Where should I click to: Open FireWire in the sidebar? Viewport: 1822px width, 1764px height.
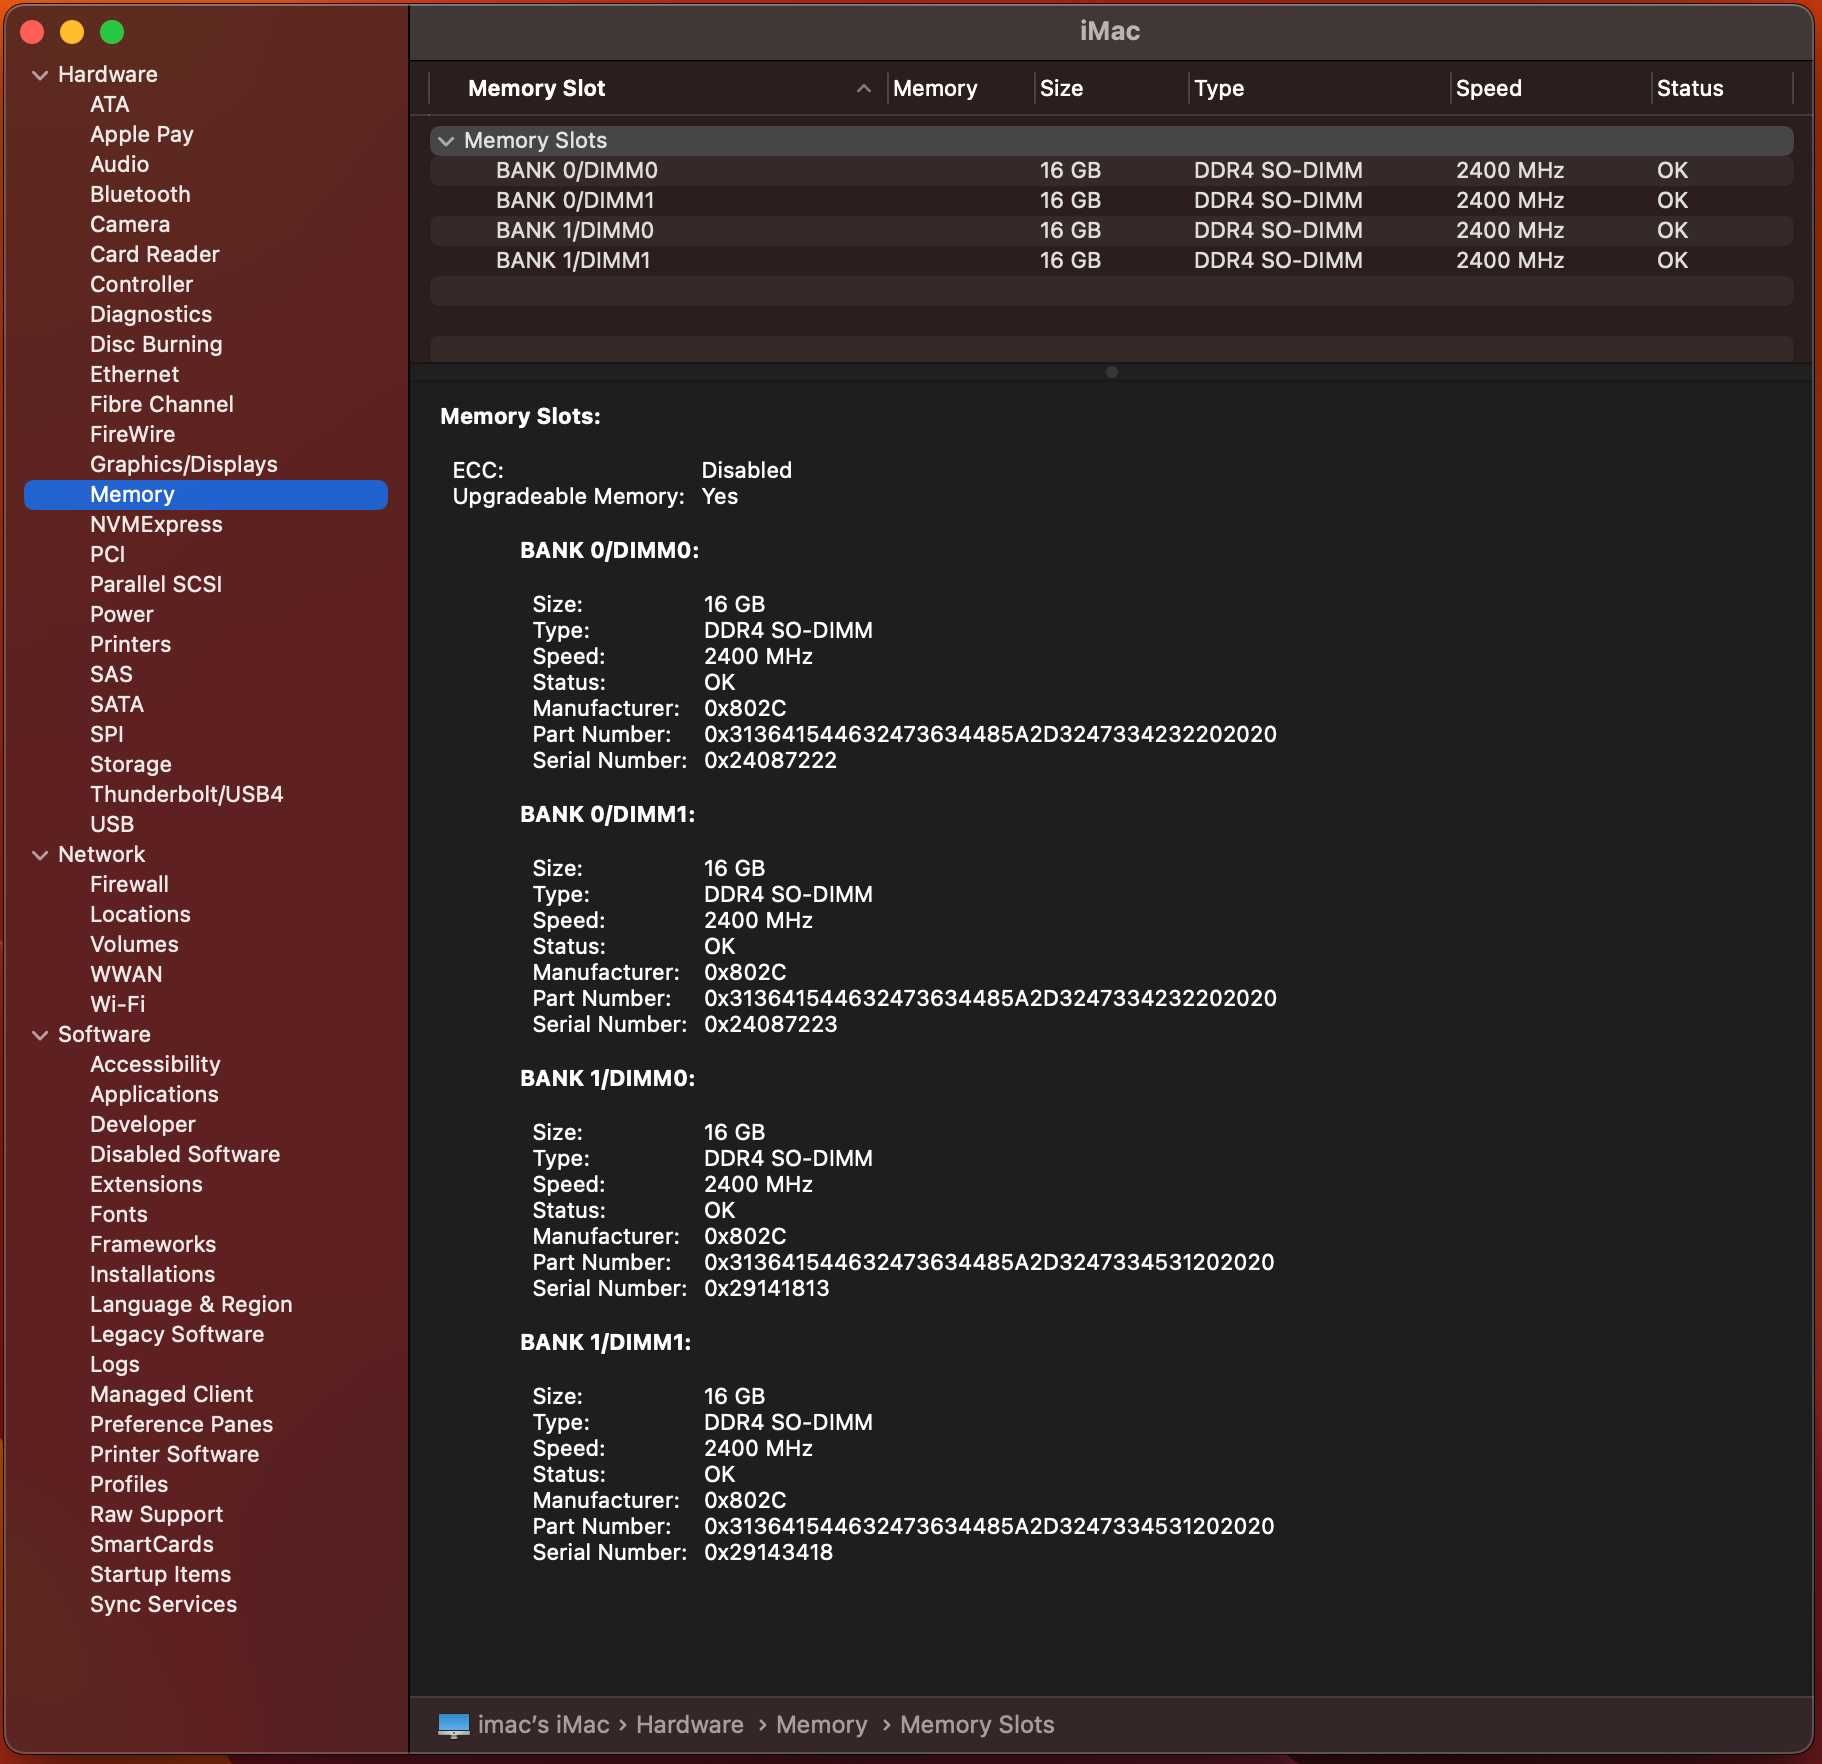coord(133,435)
